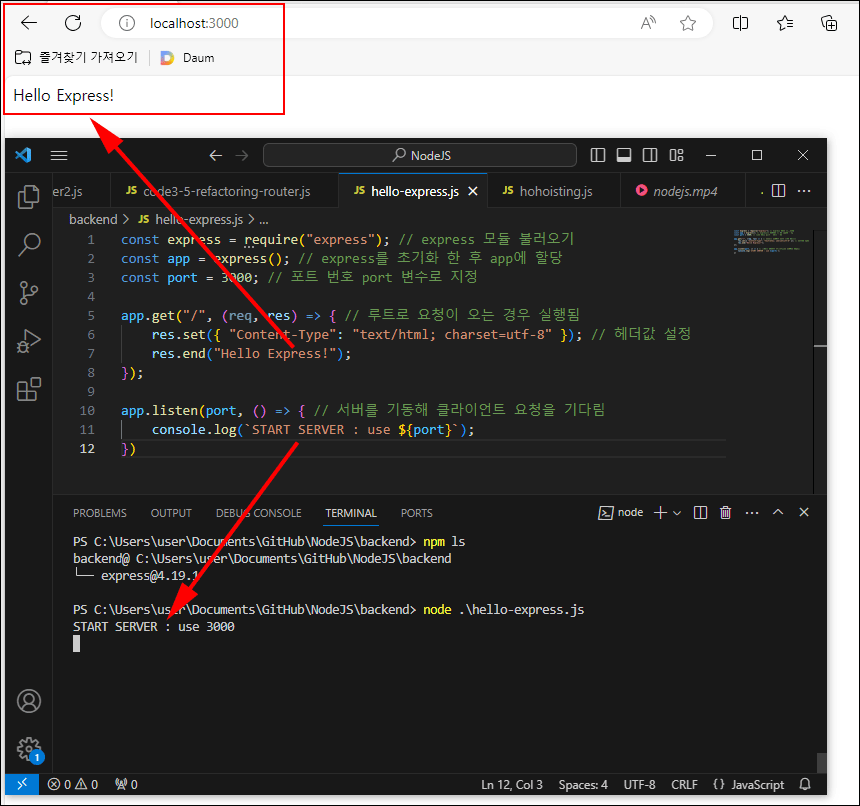Screen dimensions: 860x806
Task: Open browser Favorites list
Action: pos(785,23)
